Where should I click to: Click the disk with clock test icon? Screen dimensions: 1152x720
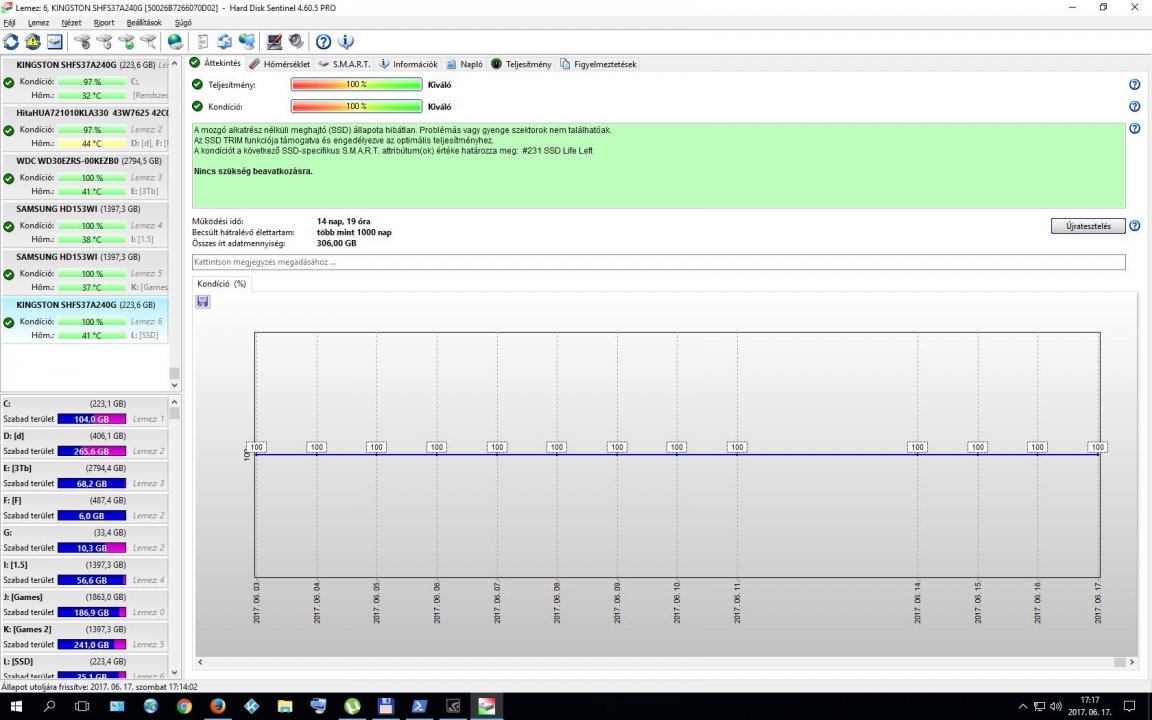coord(104,42)
